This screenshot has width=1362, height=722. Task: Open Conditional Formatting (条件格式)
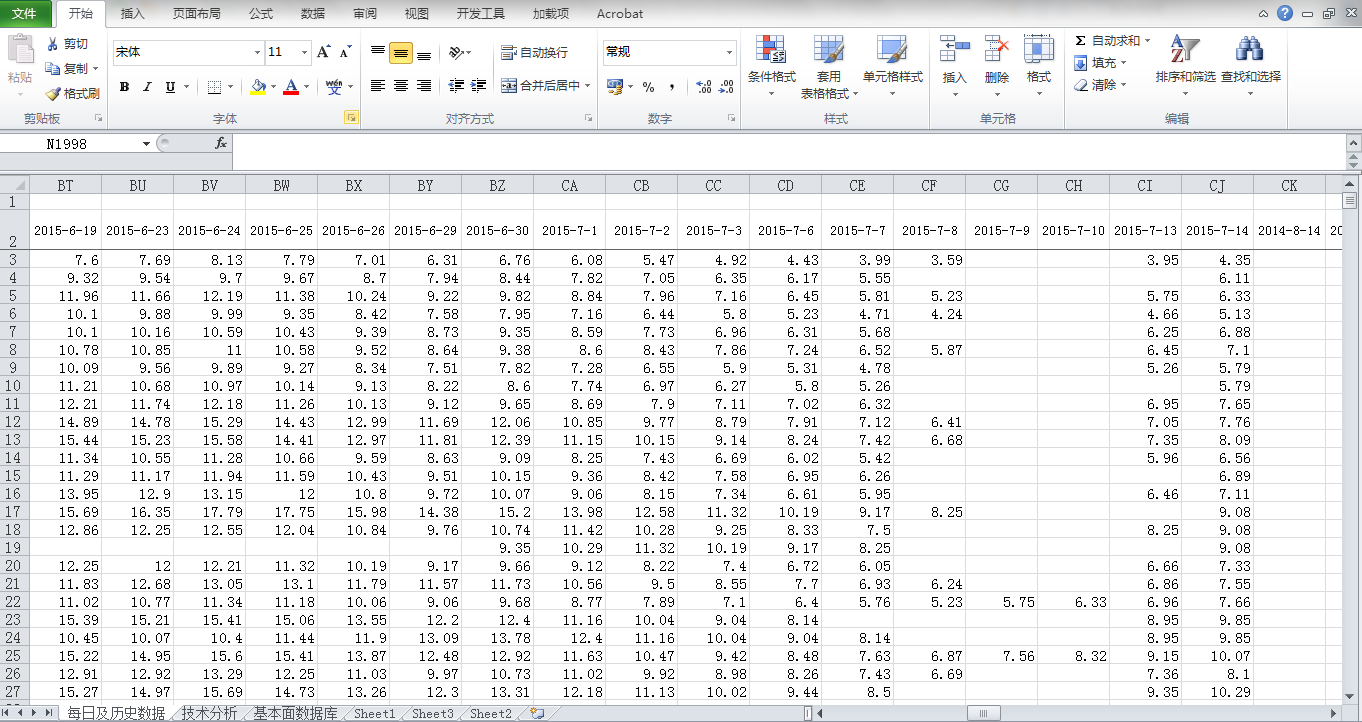pyautogui.click(x=771, y=66)
